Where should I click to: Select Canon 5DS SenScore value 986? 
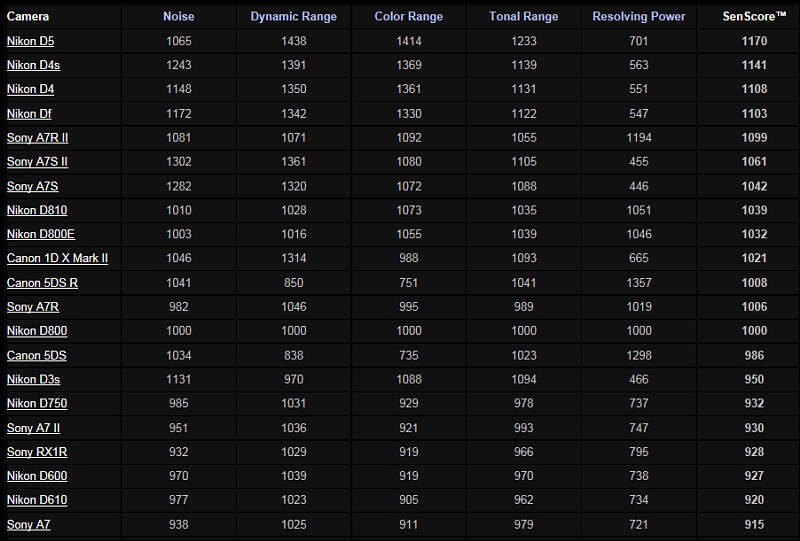pyautogui.click(x=754, y=355)
